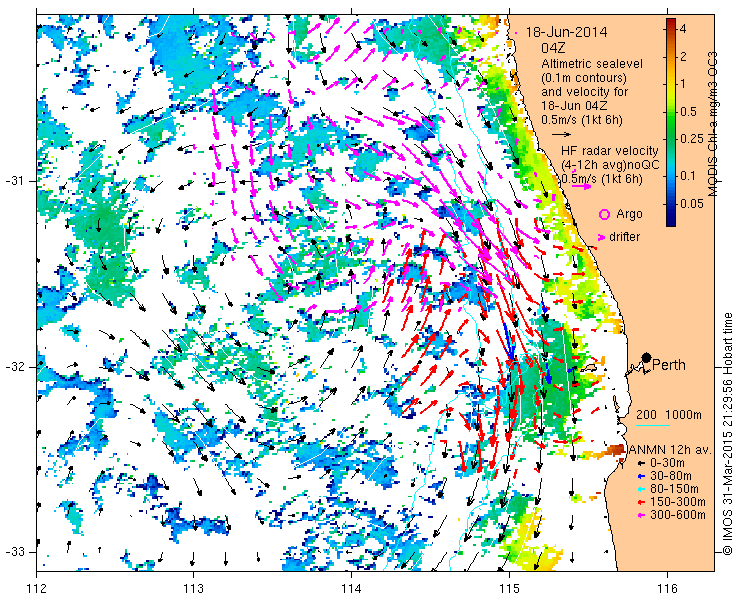Click the longitude axis label "112"

[x=37, y=589]
